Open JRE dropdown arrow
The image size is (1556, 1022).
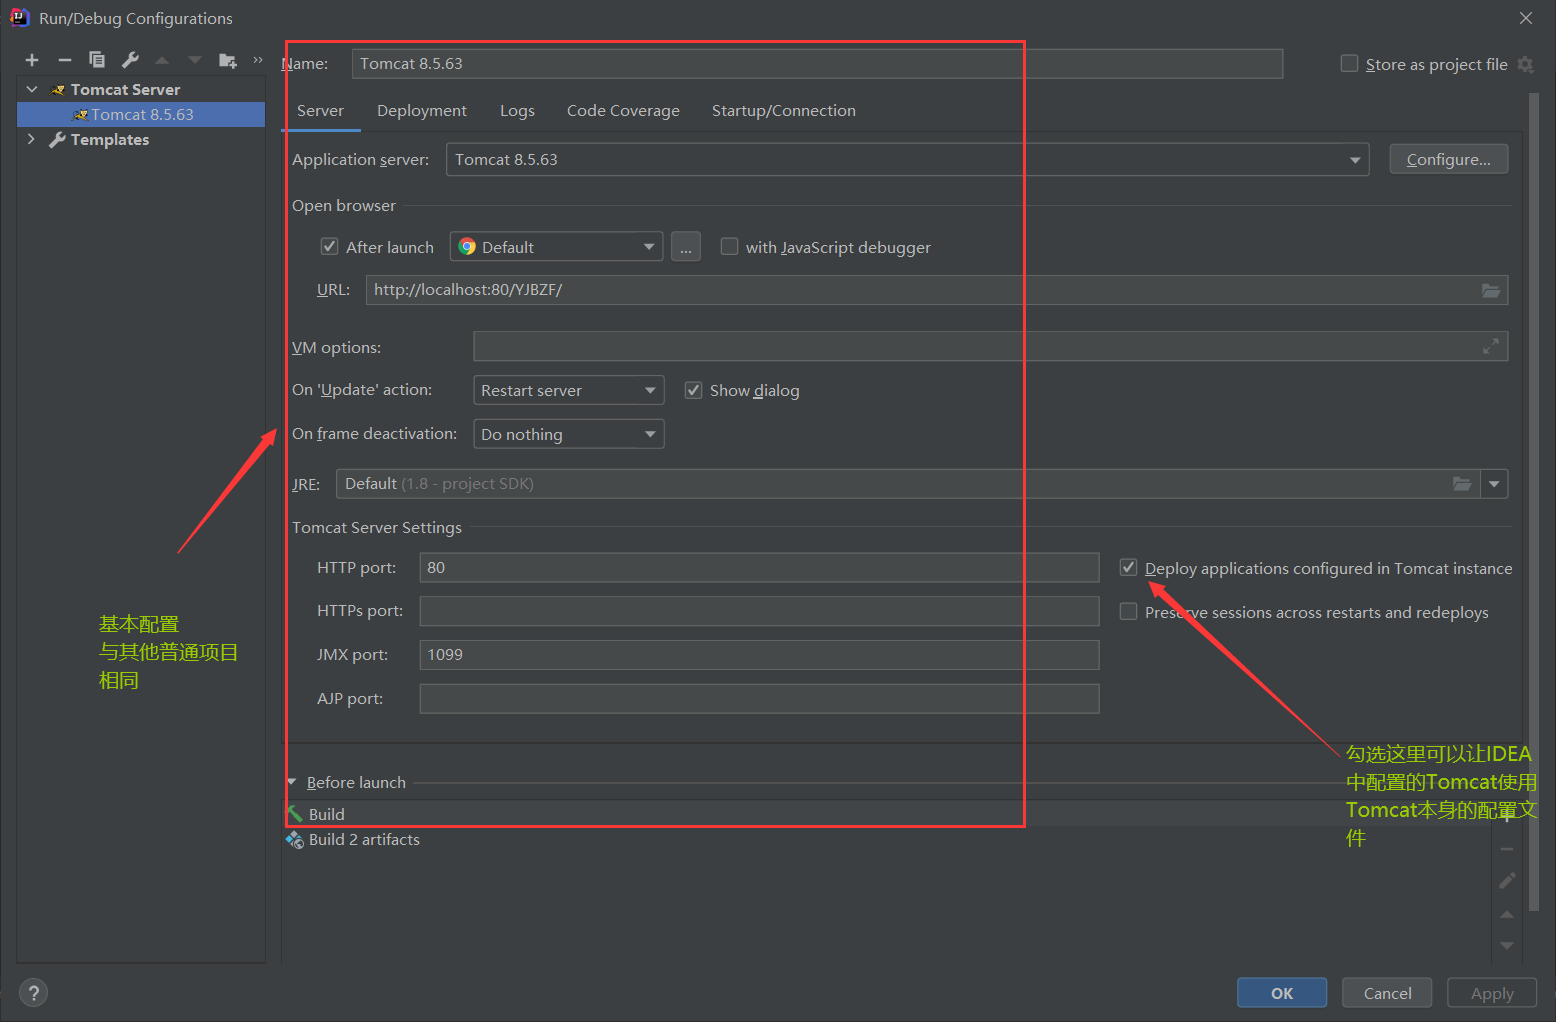(1494, 484)
